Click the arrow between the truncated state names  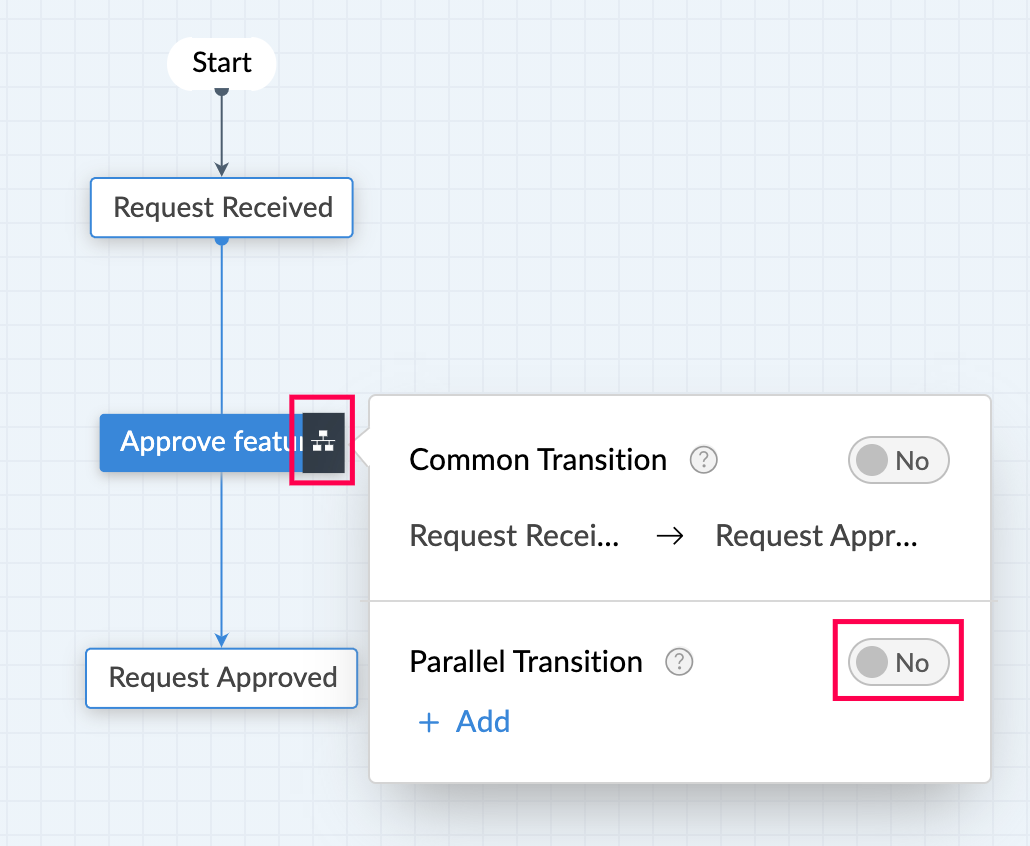pyautogui.click(x=668, y=537)
